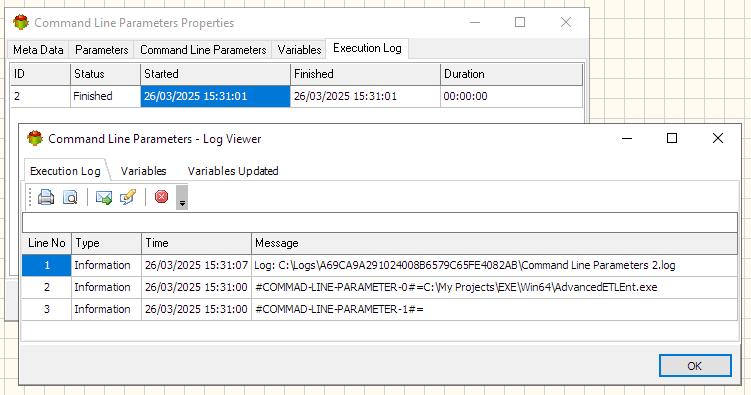751x395 pixels.
Task: Select Line No 3 cell in log
Action: (x=46, y=309)
